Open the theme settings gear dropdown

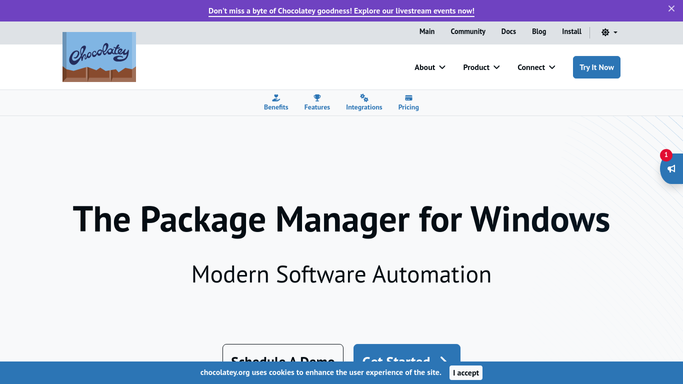click(x=609, y=32)
